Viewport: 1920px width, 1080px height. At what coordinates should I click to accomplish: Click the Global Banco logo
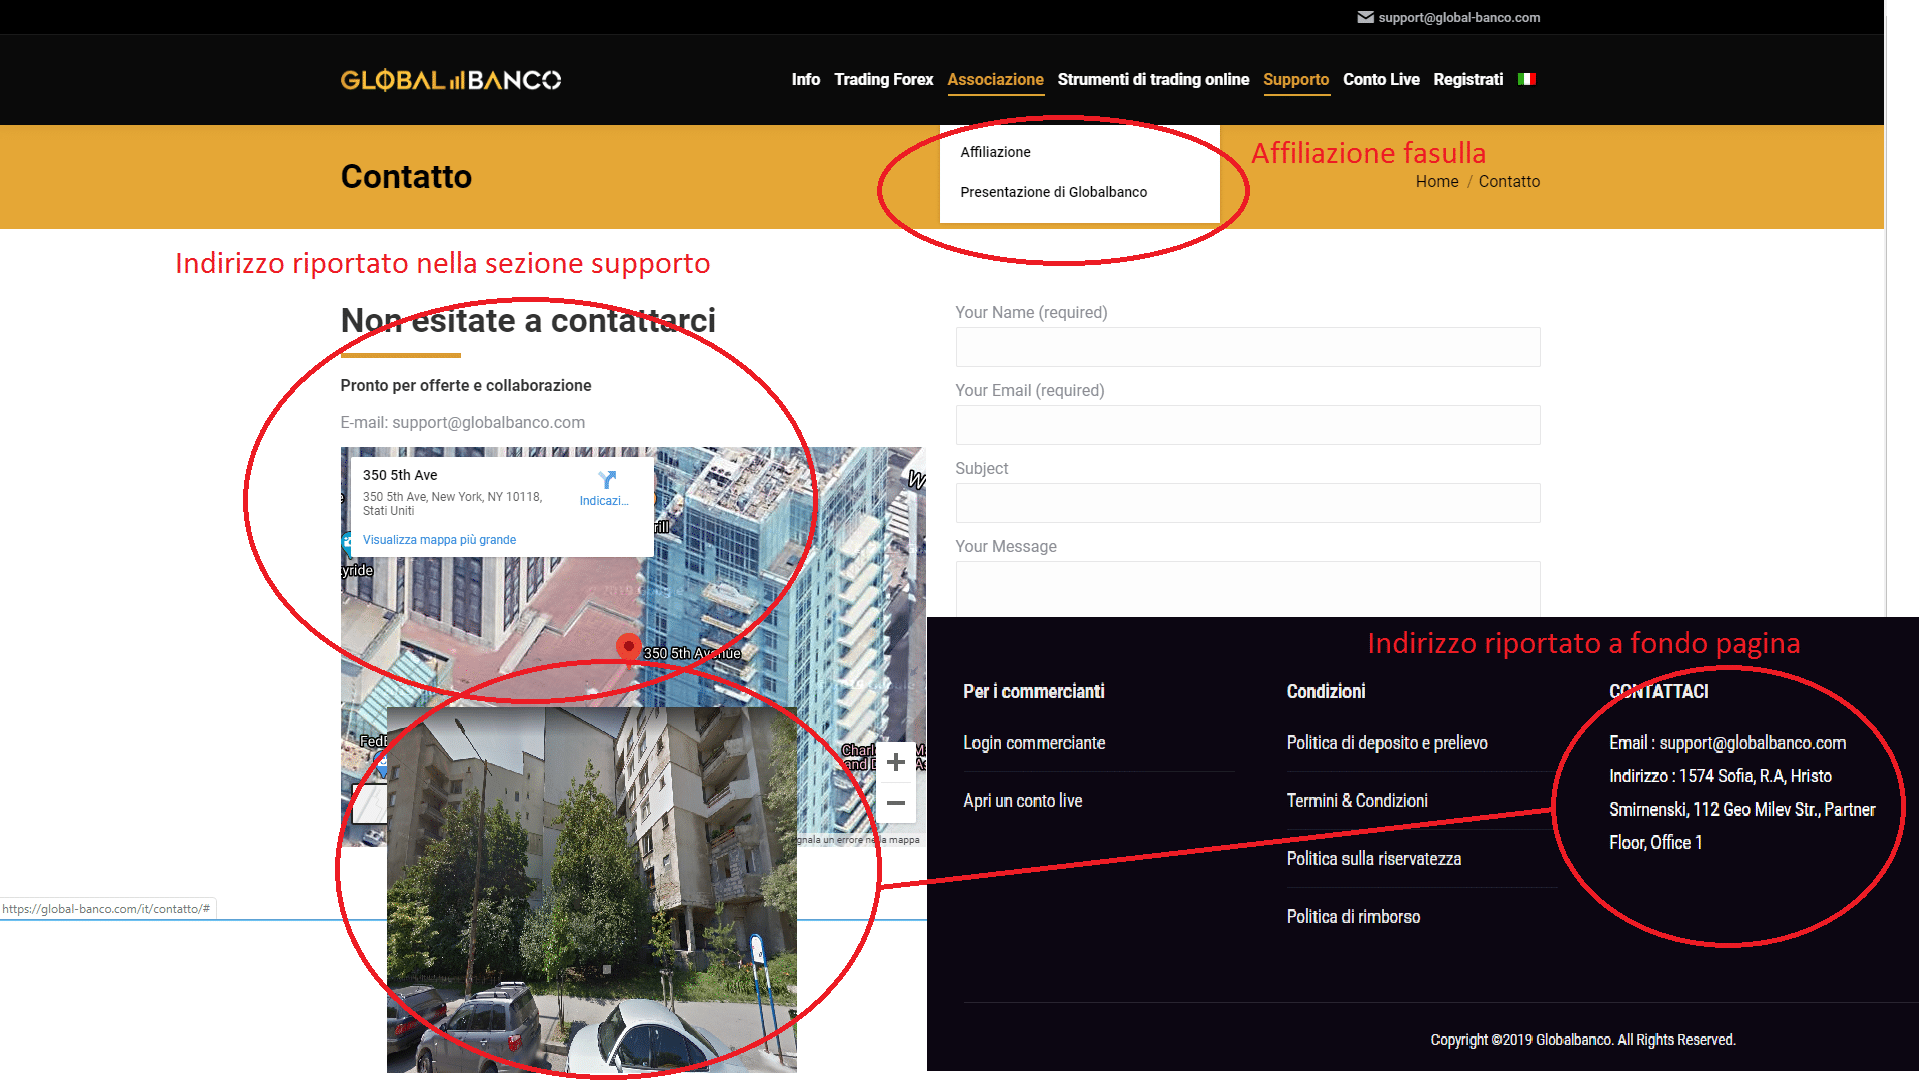[x=451, y=80]
